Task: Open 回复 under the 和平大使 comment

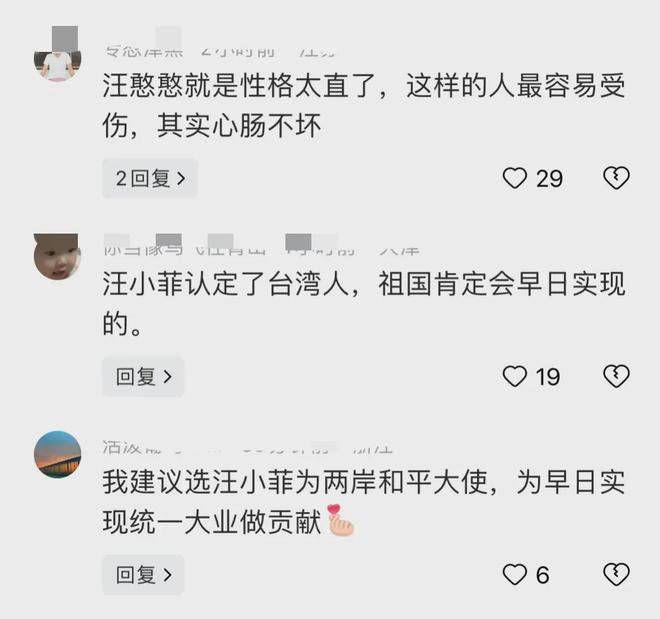Action: 143,574
